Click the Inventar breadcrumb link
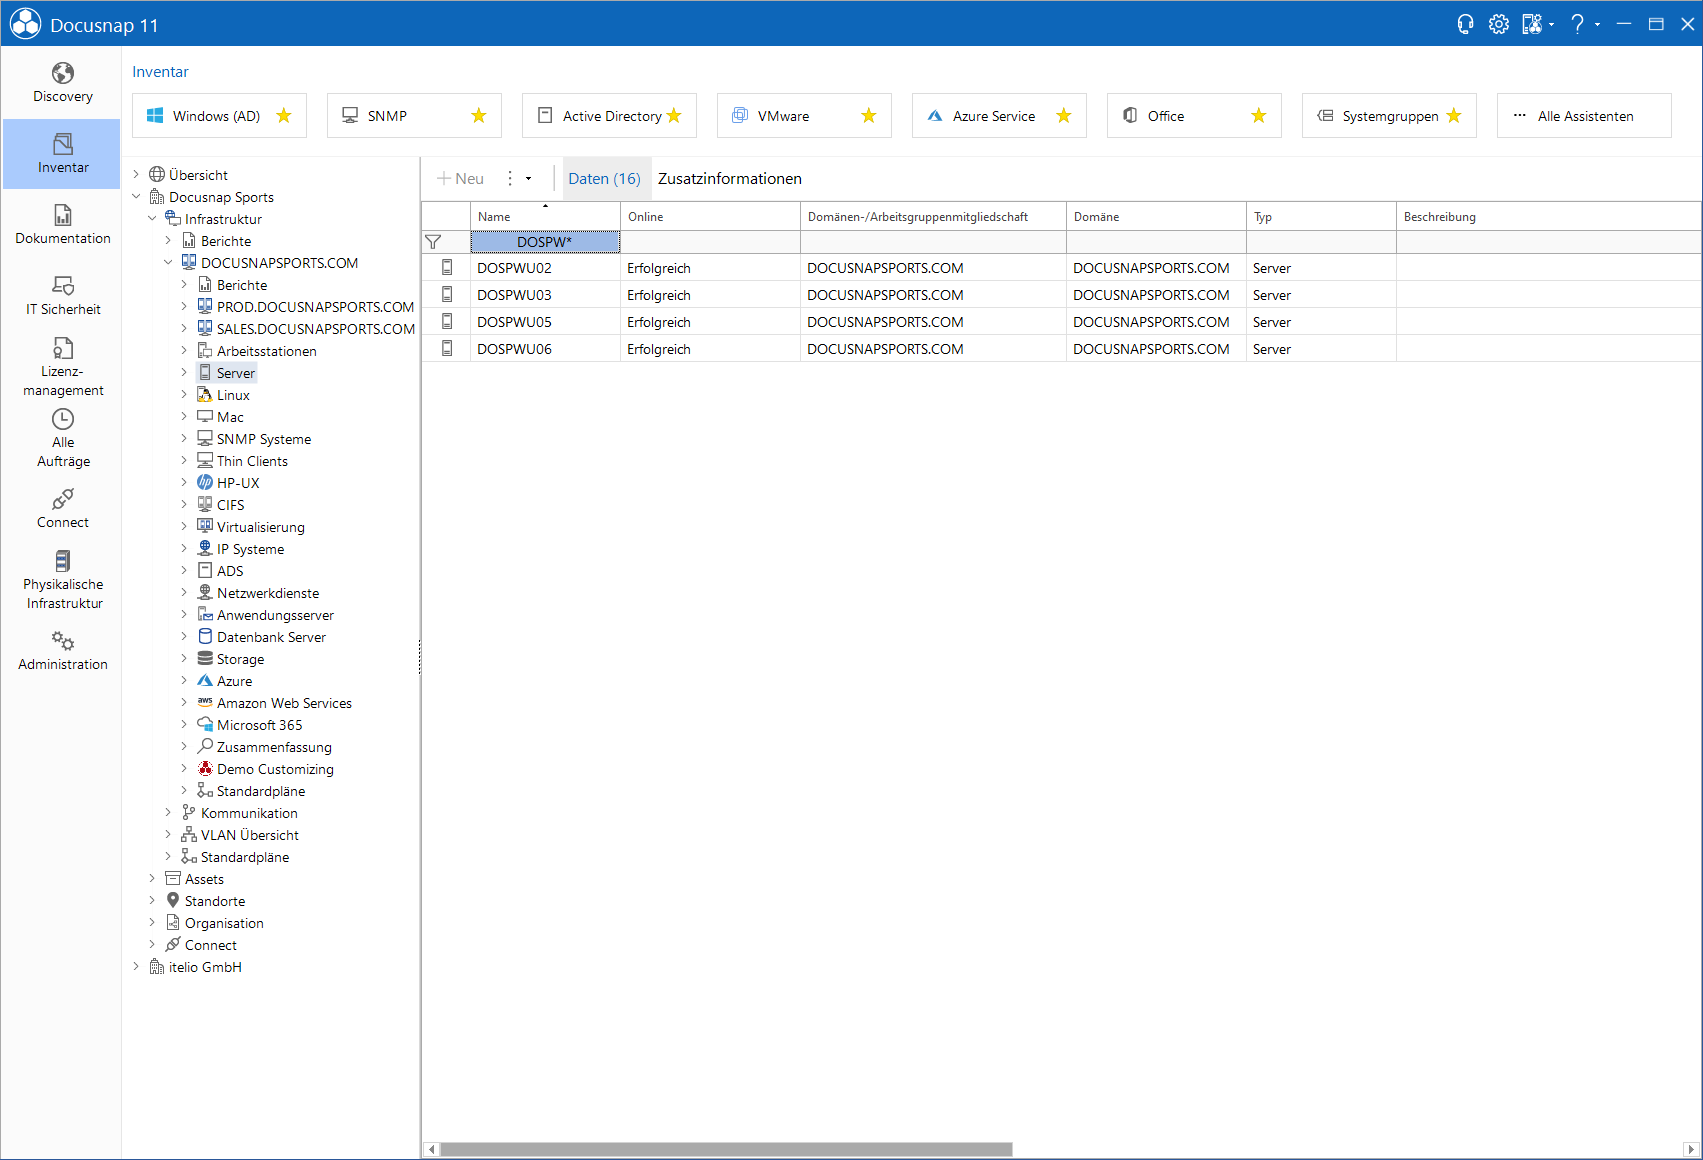The image size is (1703, 1160). [x=160, y=72]
